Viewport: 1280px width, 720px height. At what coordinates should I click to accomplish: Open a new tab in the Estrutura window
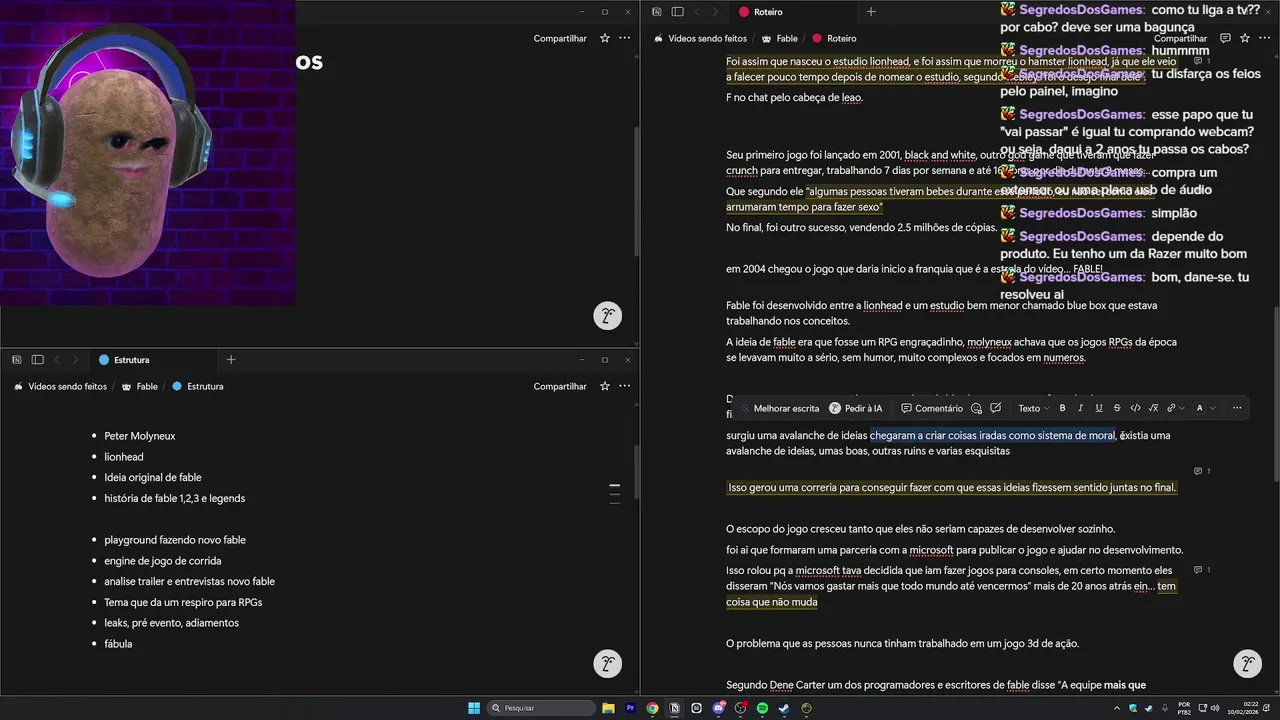click(231, 360)
